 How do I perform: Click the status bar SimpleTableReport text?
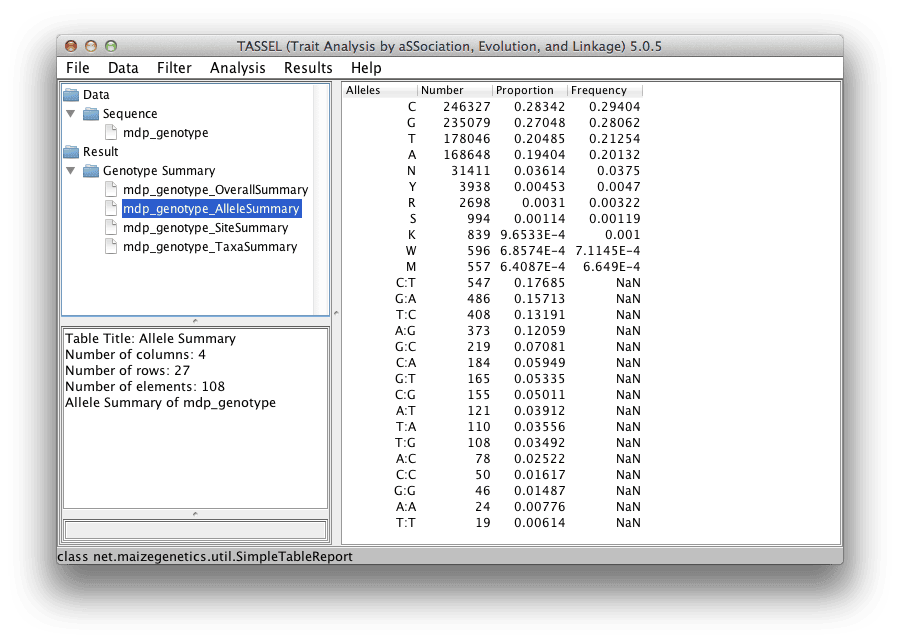click(205, 557)
